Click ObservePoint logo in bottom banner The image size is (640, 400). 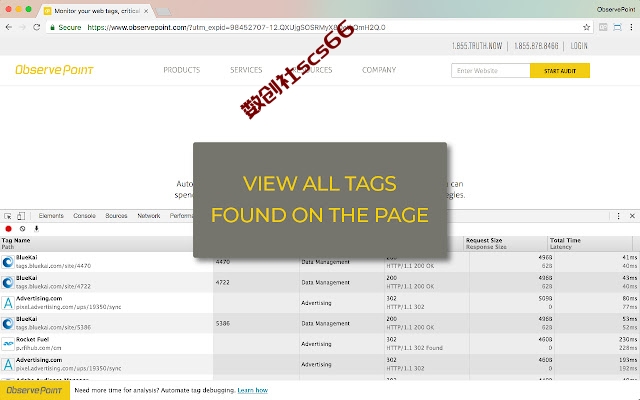tap(35, 390)
